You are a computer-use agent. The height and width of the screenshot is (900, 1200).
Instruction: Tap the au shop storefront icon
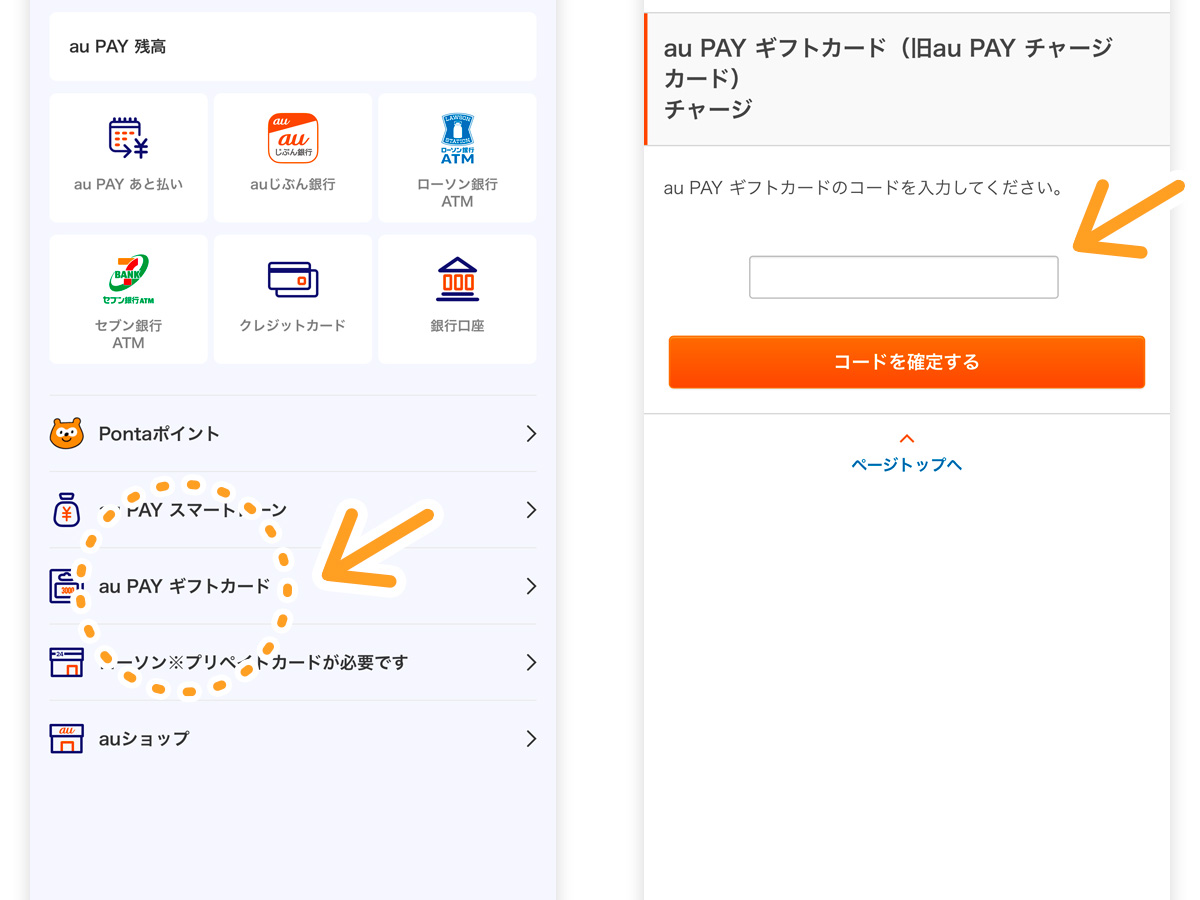point(66,738)
